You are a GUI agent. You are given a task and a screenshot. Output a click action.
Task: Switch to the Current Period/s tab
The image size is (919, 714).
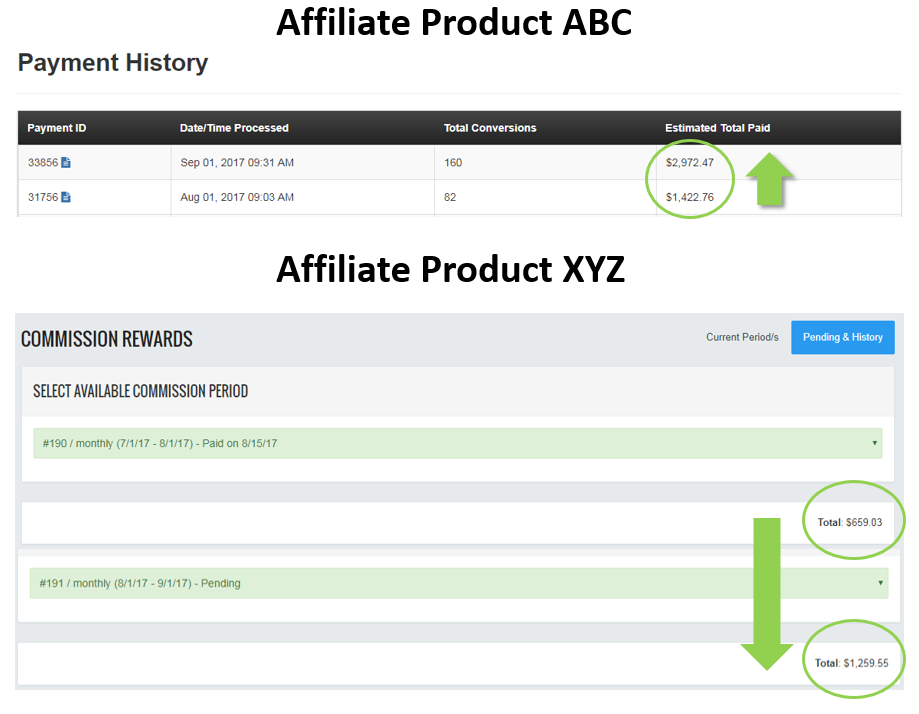(x=742, y=337)
